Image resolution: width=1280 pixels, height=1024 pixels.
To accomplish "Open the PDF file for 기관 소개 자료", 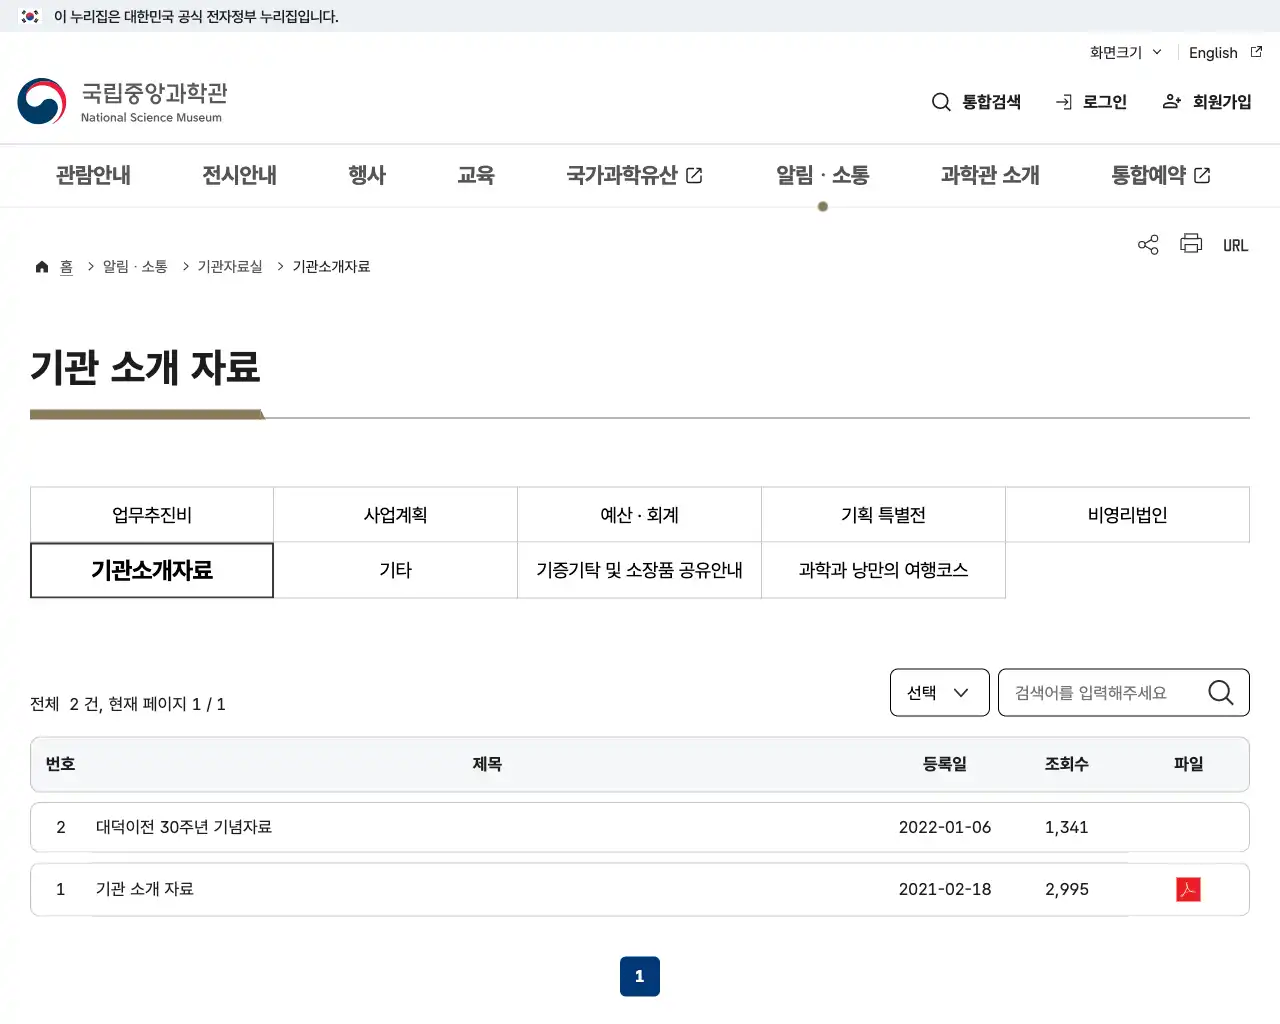I will tap(1188, 889).
